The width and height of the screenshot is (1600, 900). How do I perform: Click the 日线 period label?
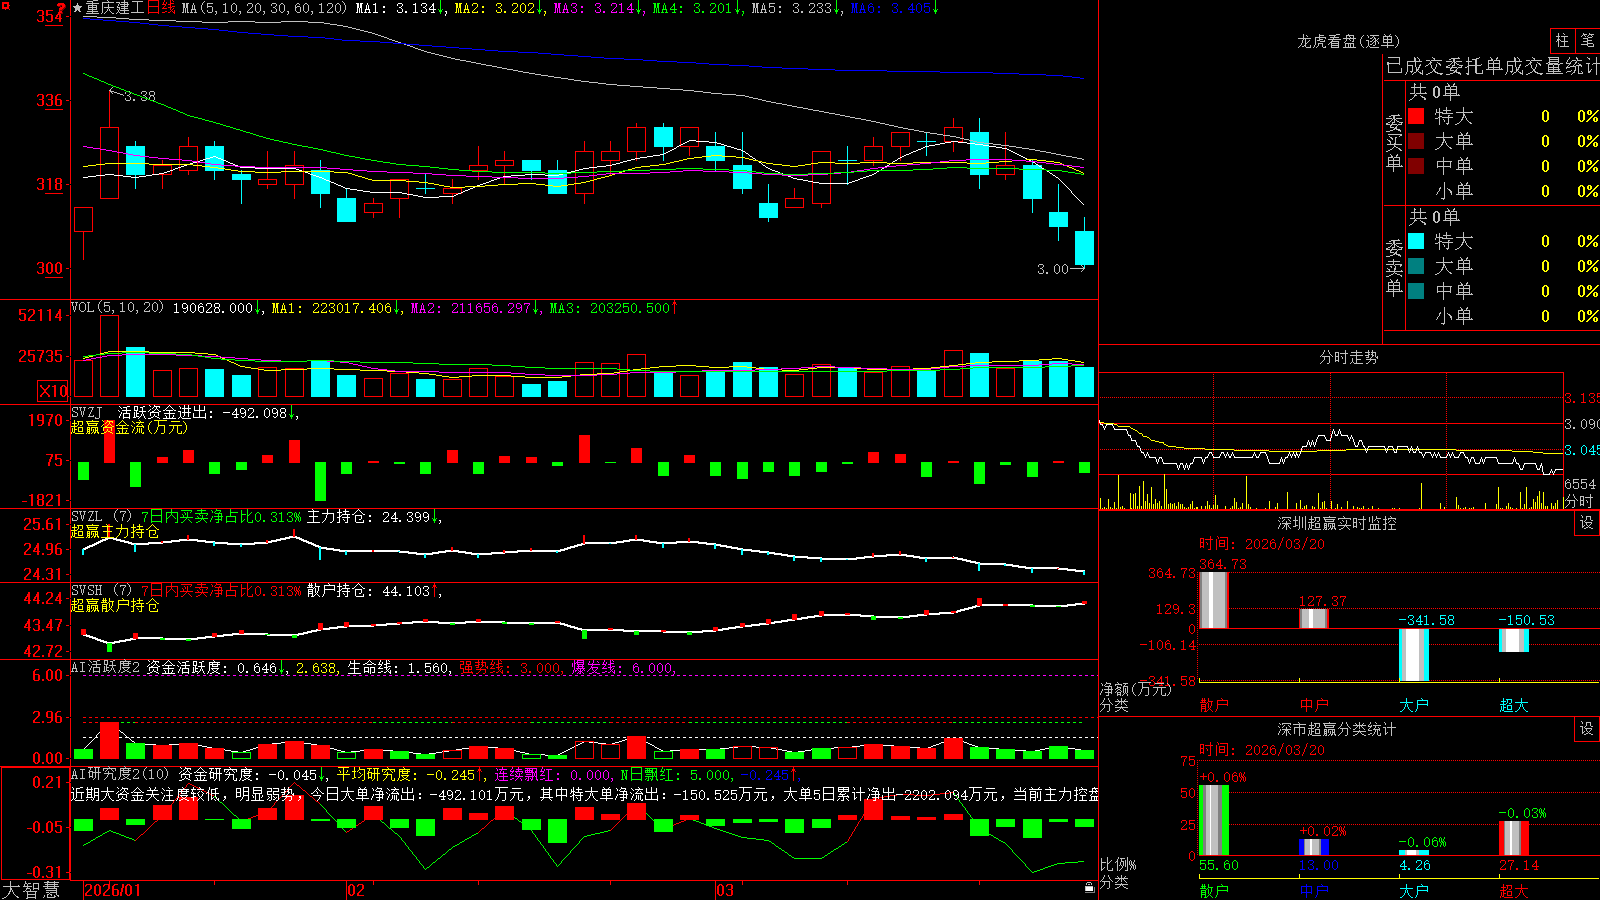(161, 8)
